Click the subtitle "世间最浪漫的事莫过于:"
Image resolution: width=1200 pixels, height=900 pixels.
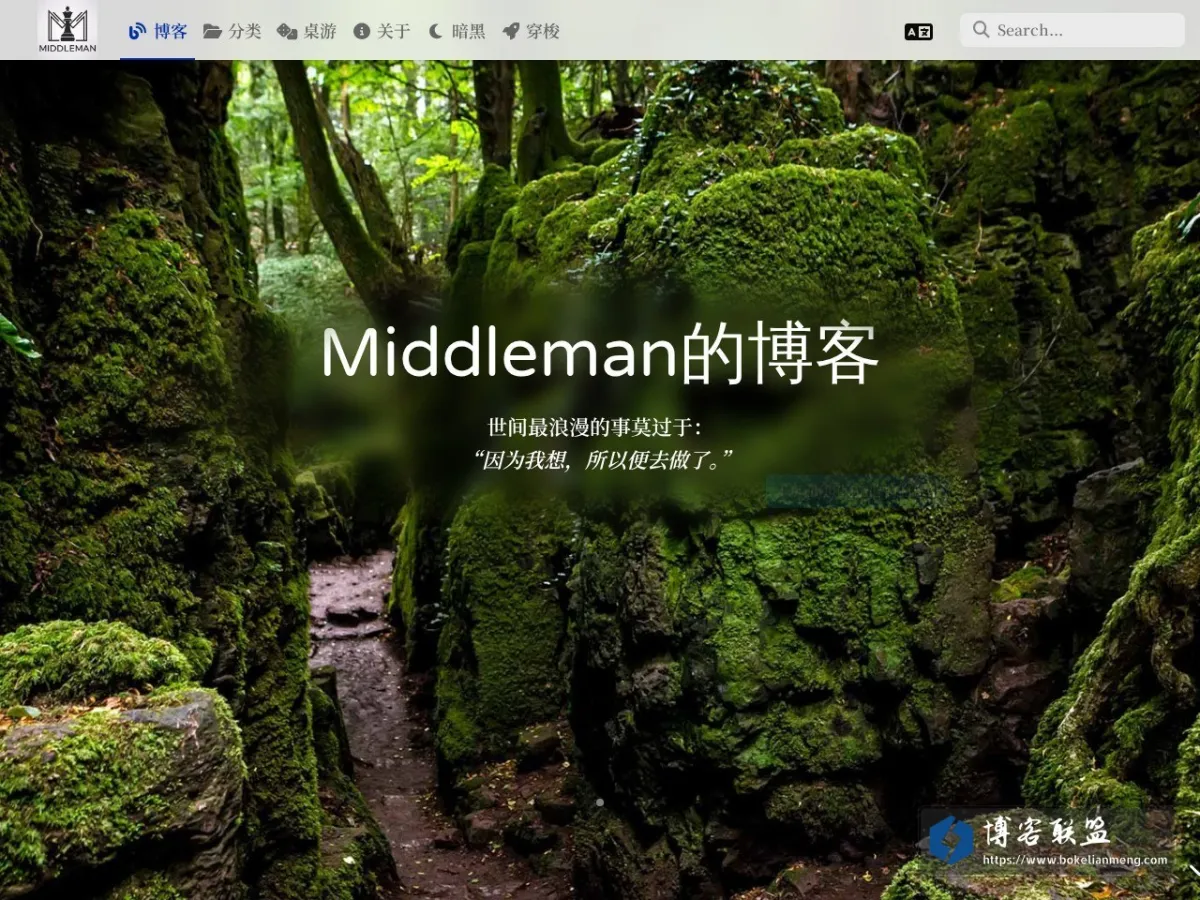[x=596, y=428]
